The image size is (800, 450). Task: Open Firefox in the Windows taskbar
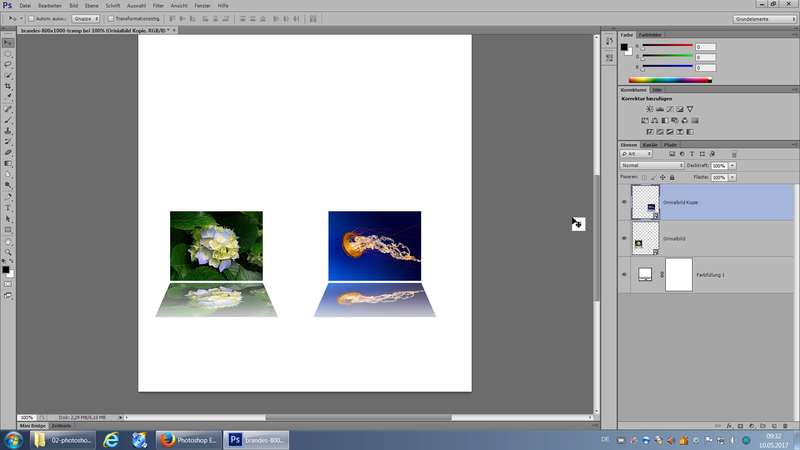(x=189, y=440)
